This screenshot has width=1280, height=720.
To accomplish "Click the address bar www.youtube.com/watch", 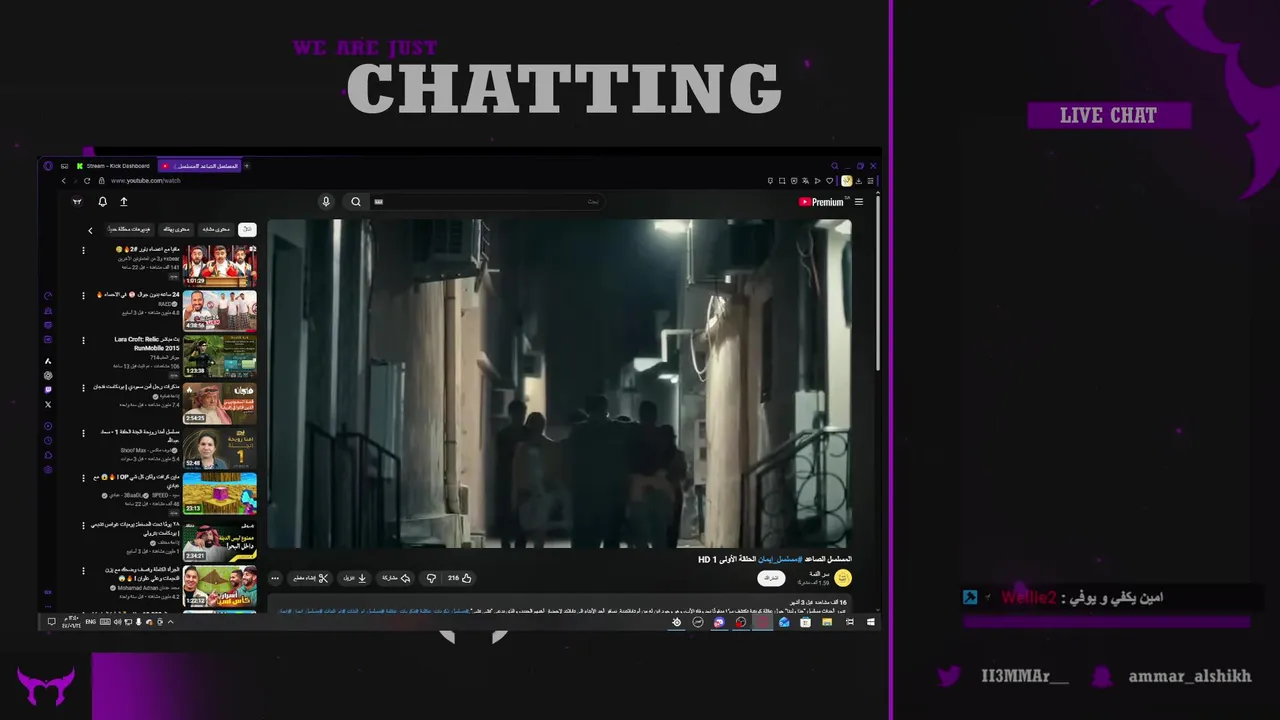I will pyautogui.click(x=145, y=181).
